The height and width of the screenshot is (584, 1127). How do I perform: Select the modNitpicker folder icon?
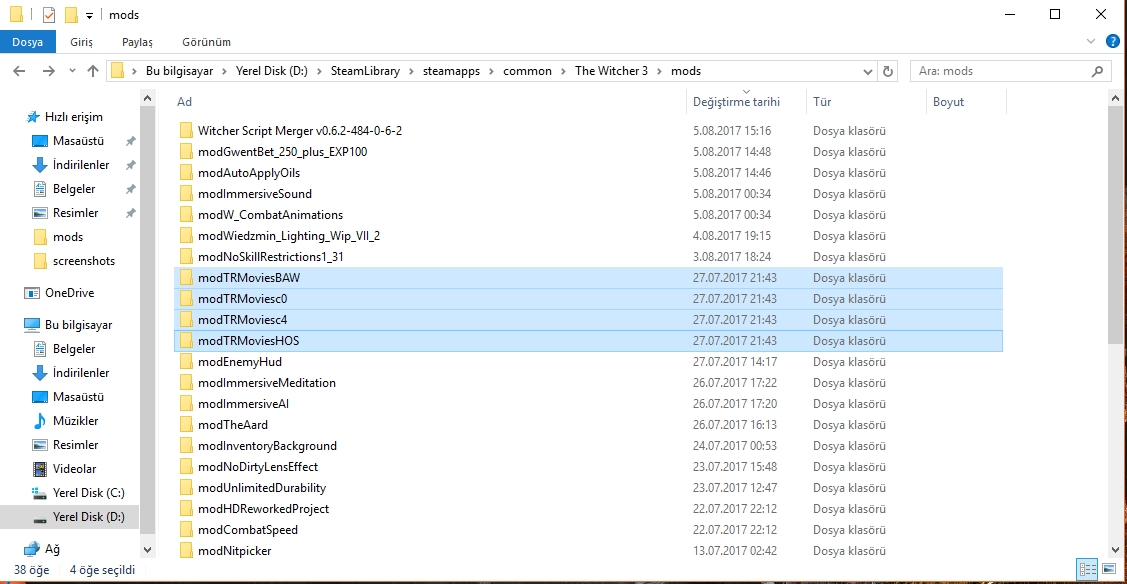[186, 551]
